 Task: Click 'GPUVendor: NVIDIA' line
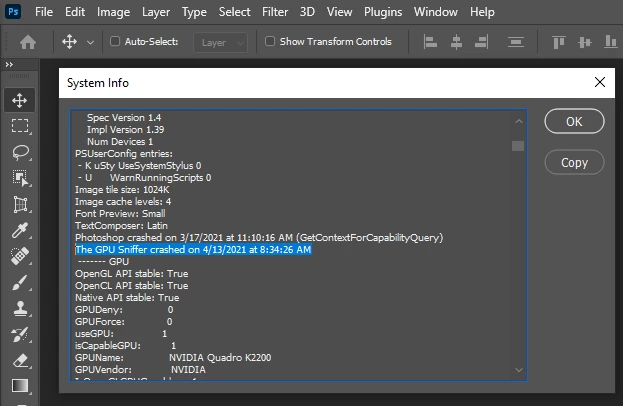tap(140, 369)
